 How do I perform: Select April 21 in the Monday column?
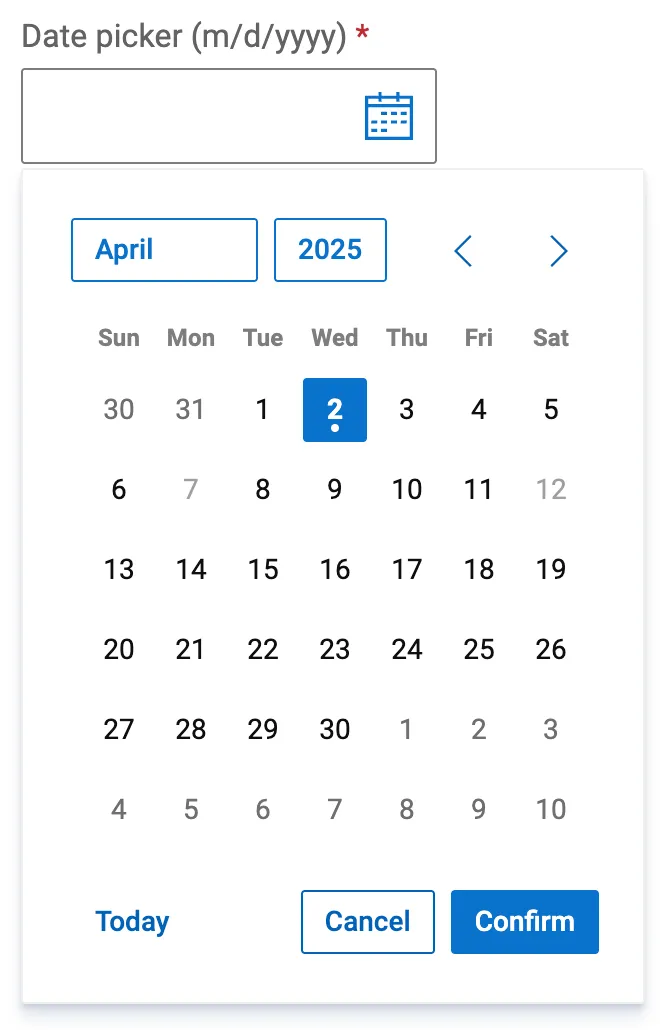[191, 650]
